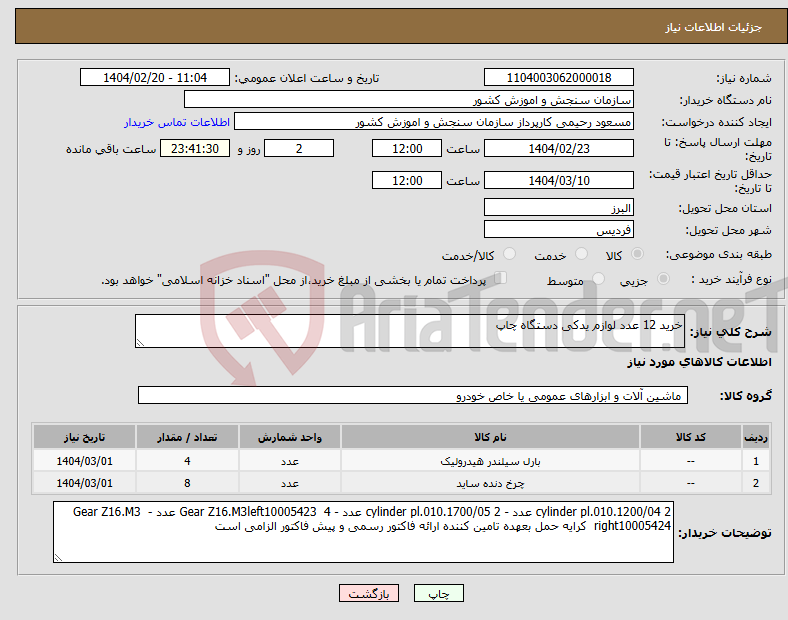Click the resize handle of description textarea

pos(140,343)
